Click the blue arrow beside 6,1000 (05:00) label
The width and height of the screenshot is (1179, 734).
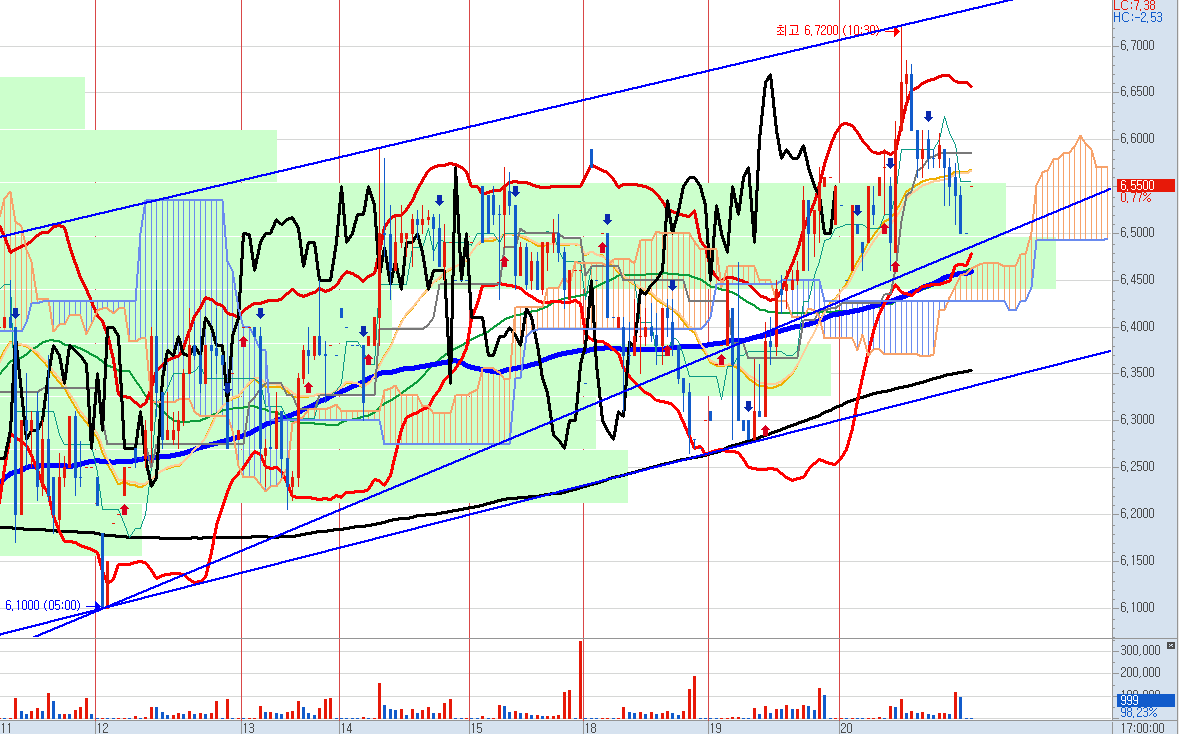pyautogui.click(x=94, y=606)
